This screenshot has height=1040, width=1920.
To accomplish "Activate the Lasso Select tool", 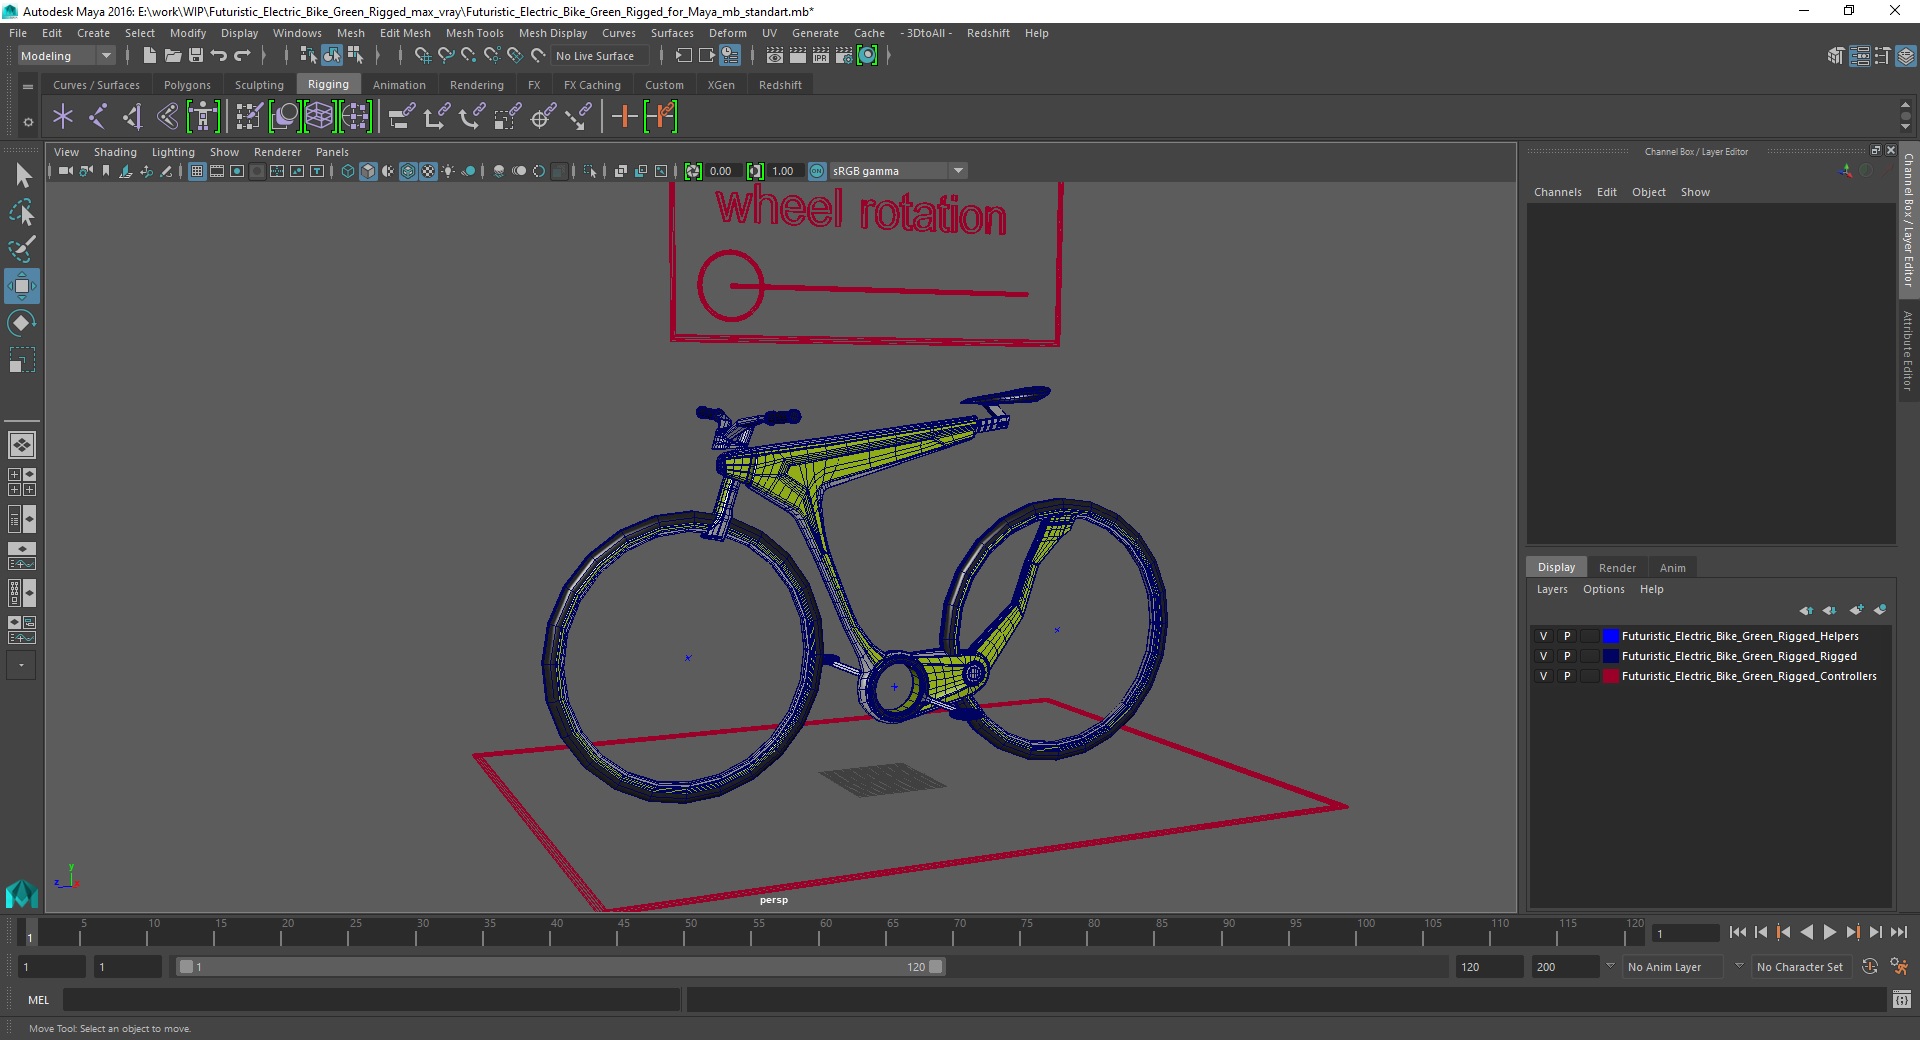I will (x=22, y=213).
